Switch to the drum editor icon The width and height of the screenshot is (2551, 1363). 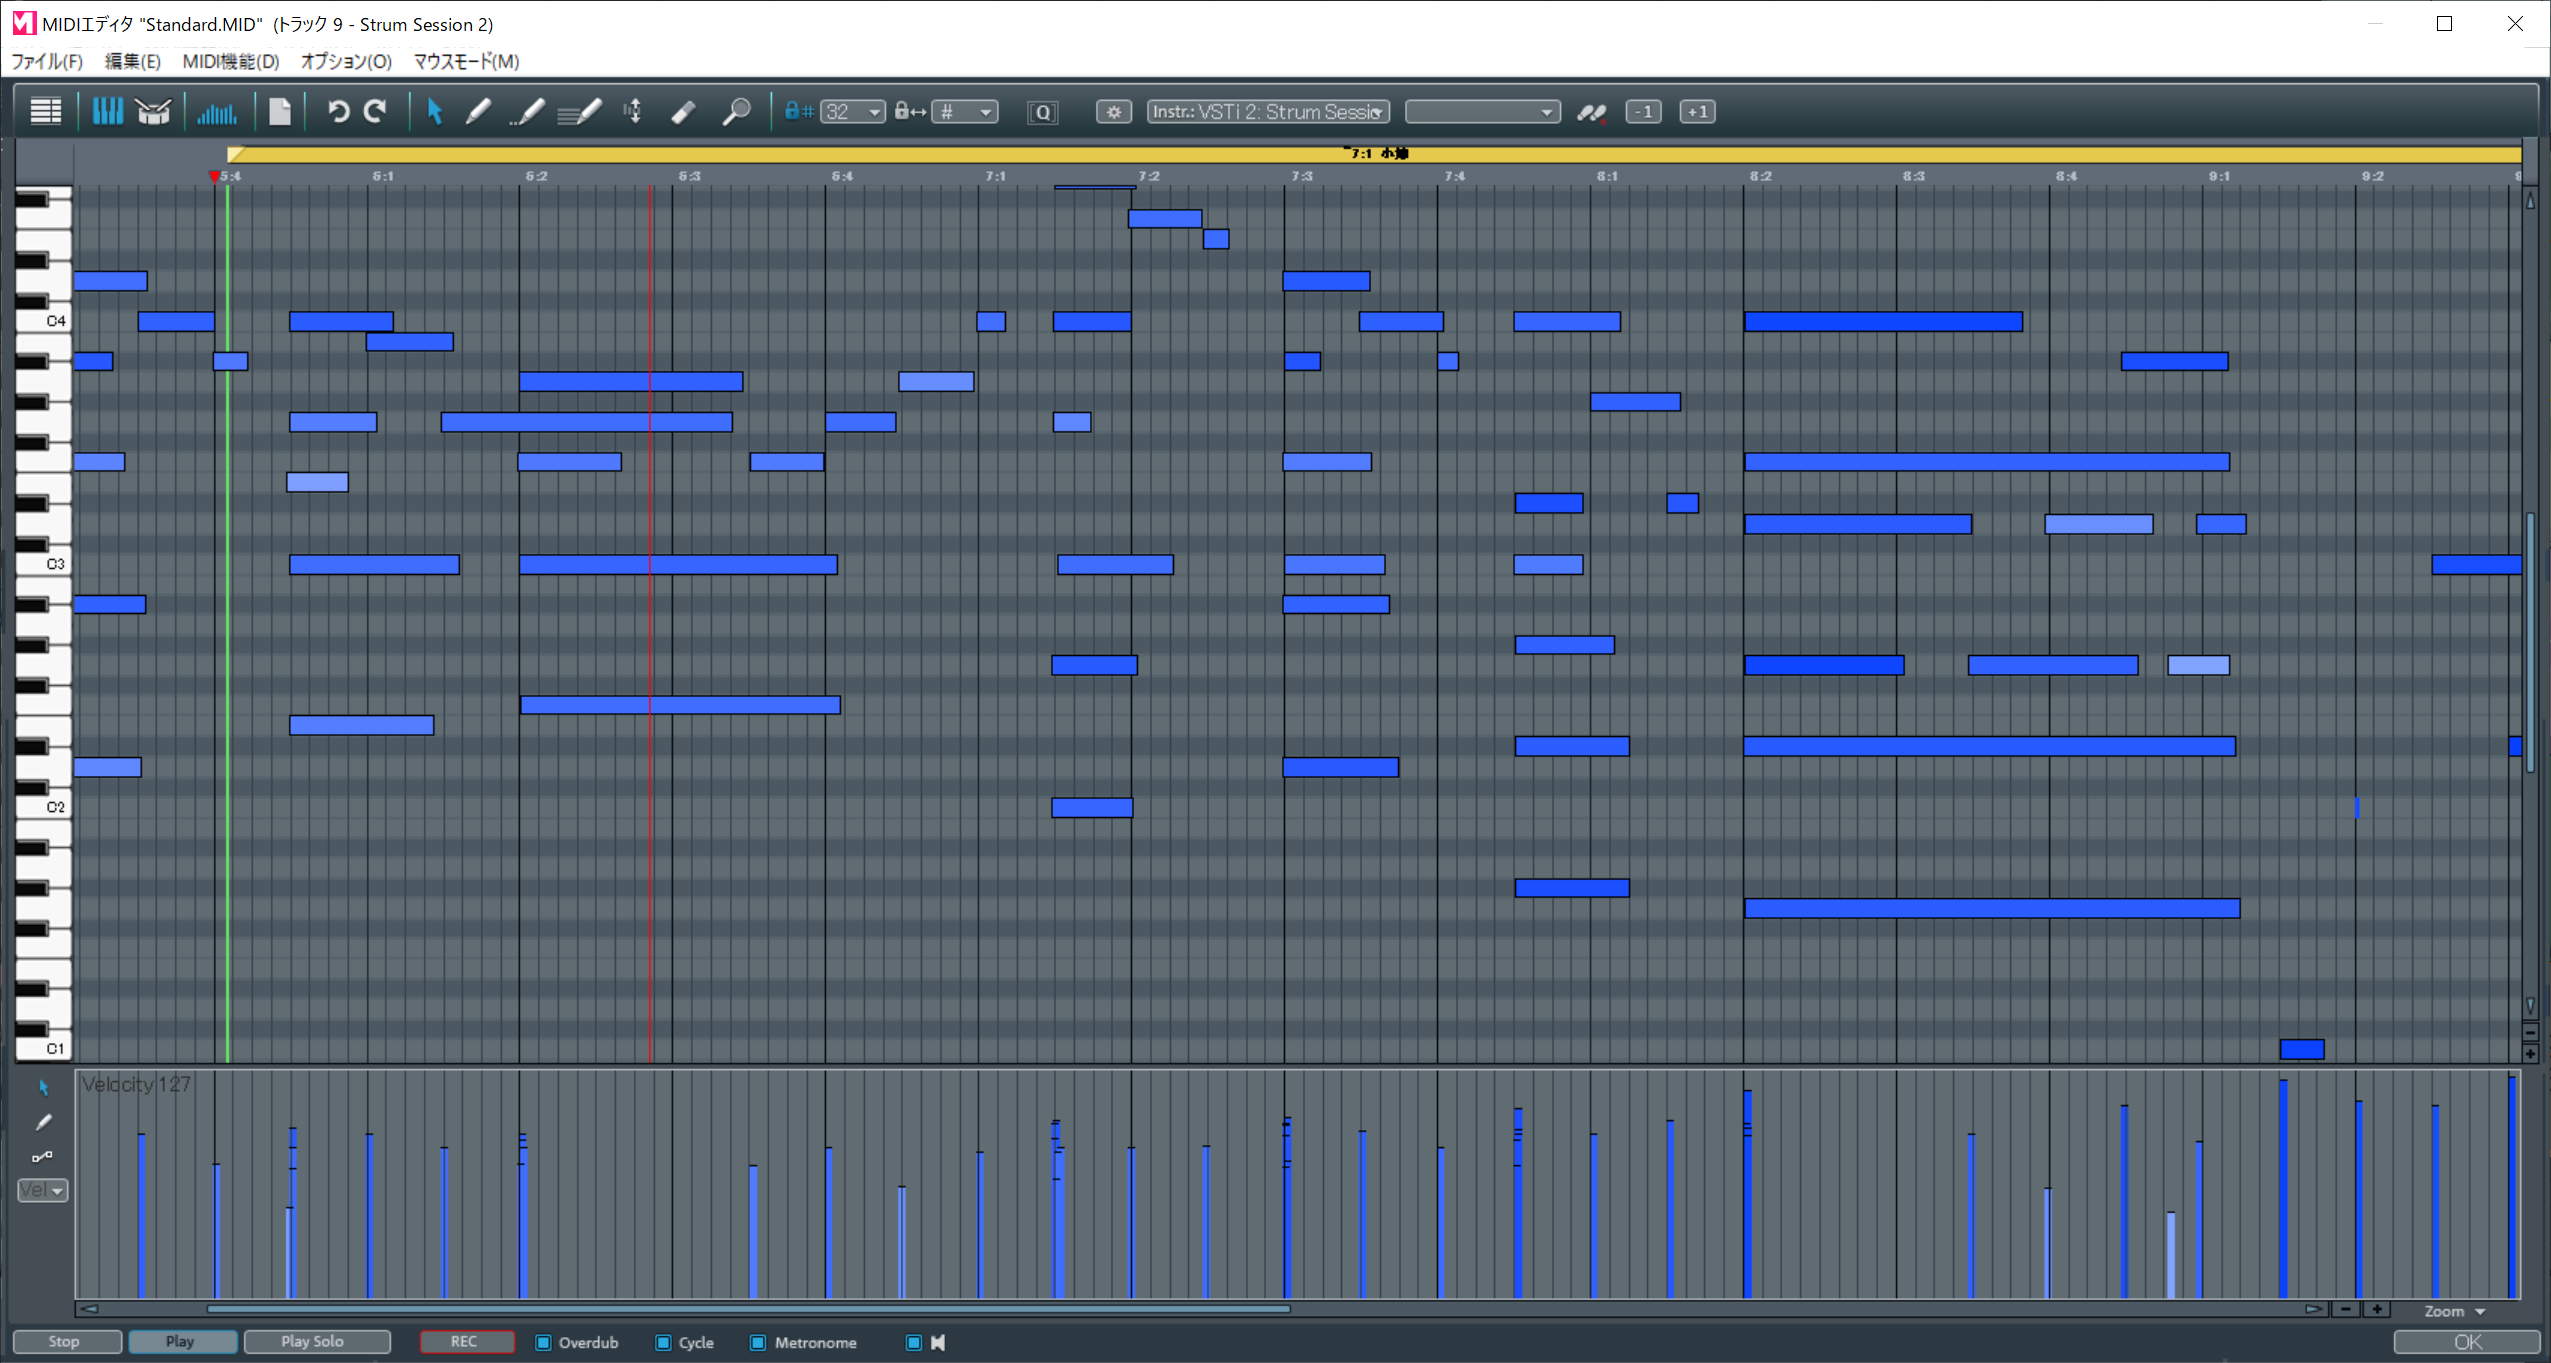tap(153, 111)
